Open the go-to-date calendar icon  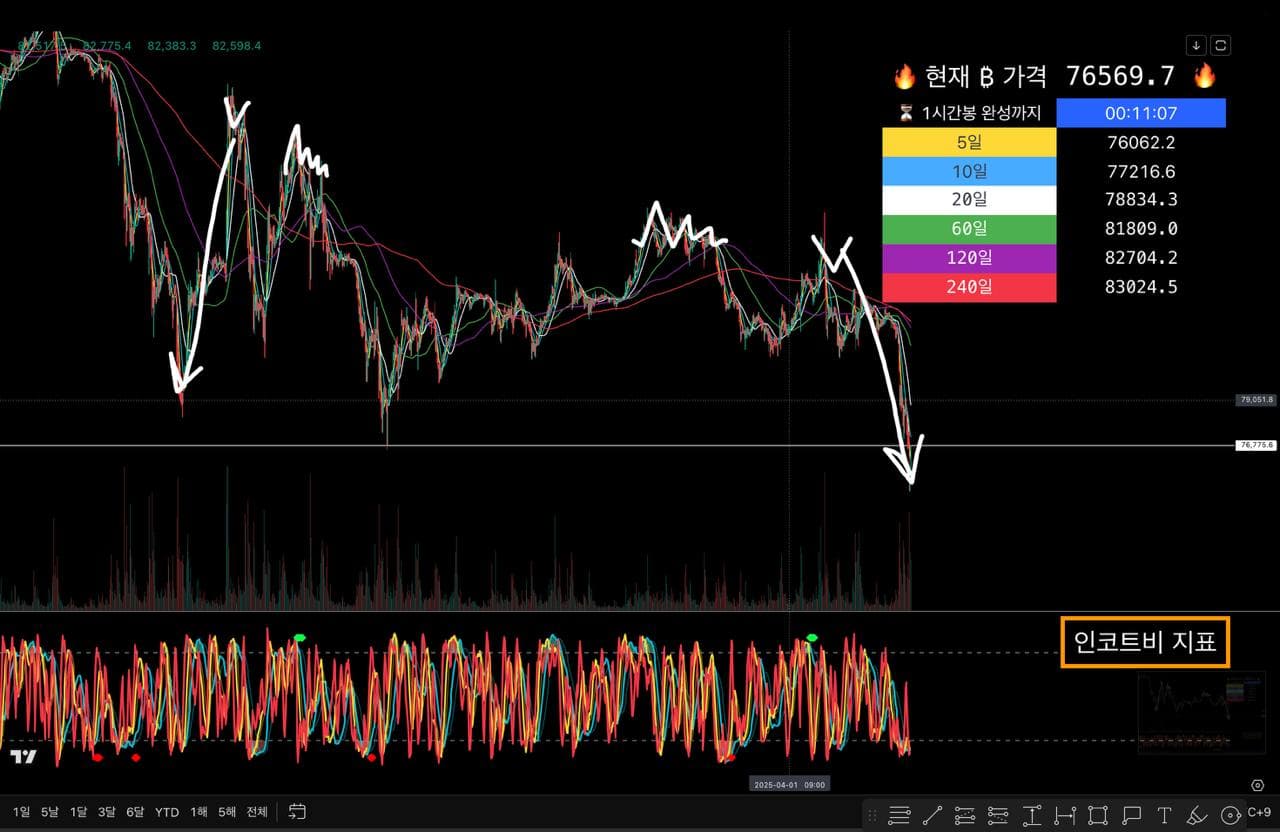coord(296,812)
